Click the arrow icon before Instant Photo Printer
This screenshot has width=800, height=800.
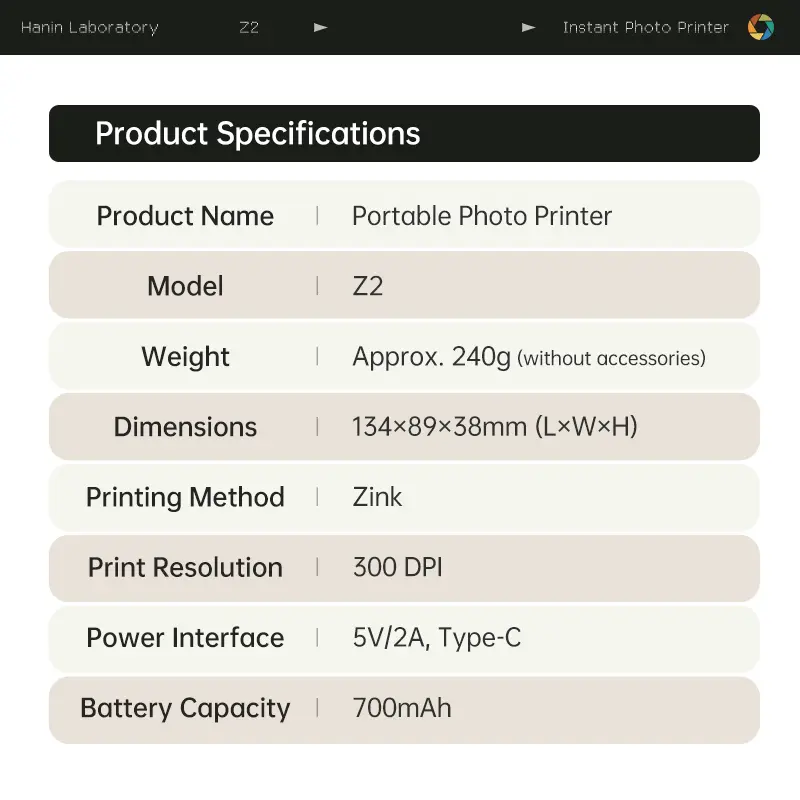[528, 28]
